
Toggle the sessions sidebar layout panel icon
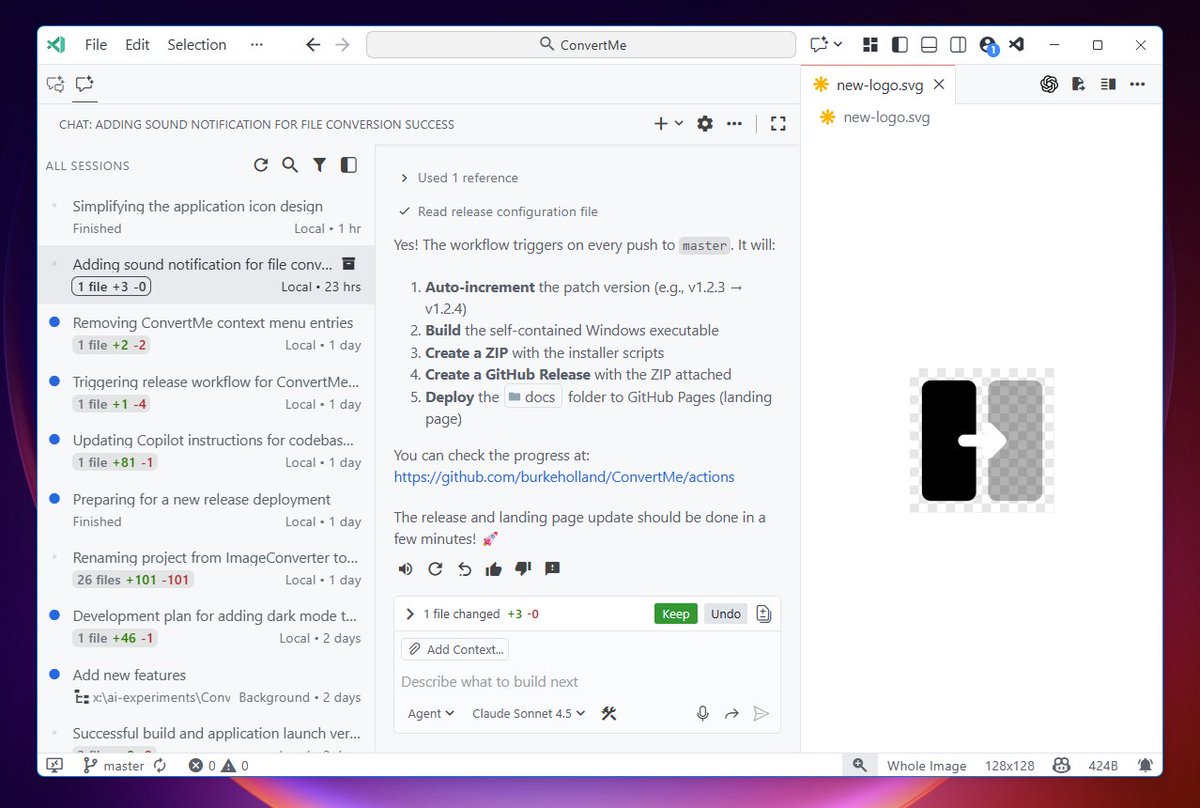[348, 165]
